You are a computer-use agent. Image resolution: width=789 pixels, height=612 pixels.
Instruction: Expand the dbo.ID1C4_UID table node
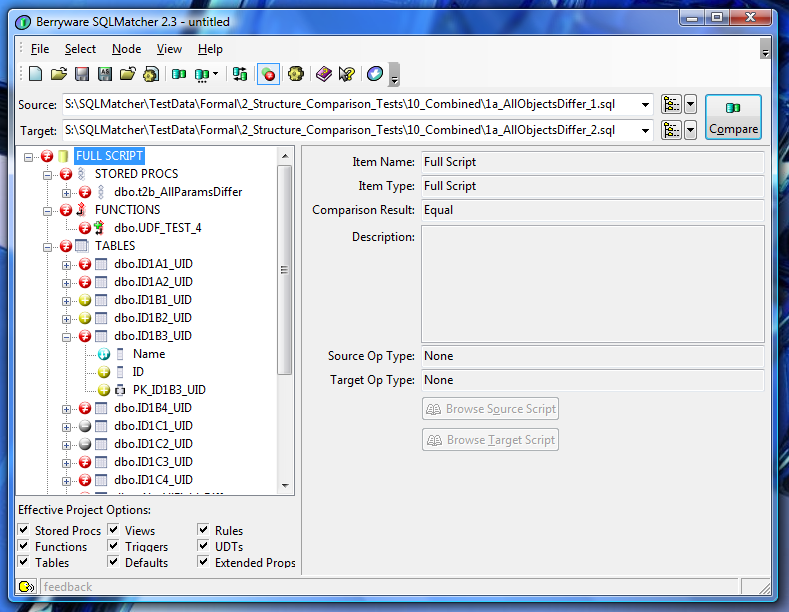(66, 481)
